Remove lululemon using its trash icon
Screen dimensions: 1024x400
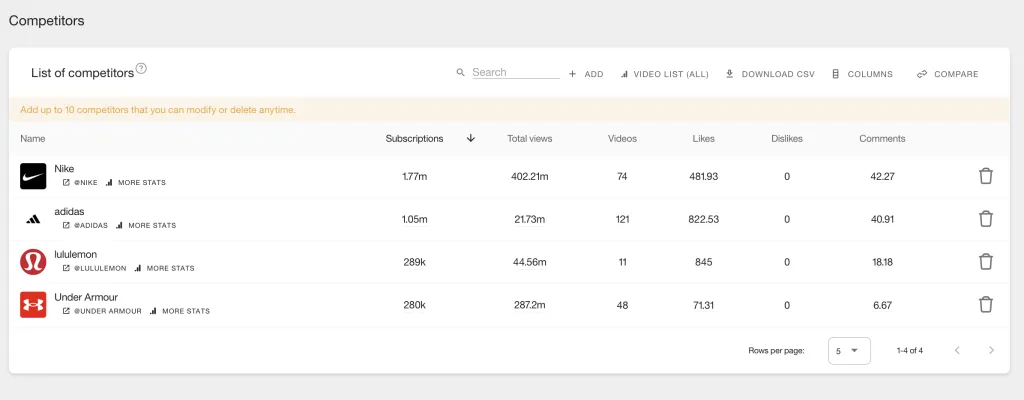coord(985,262)
